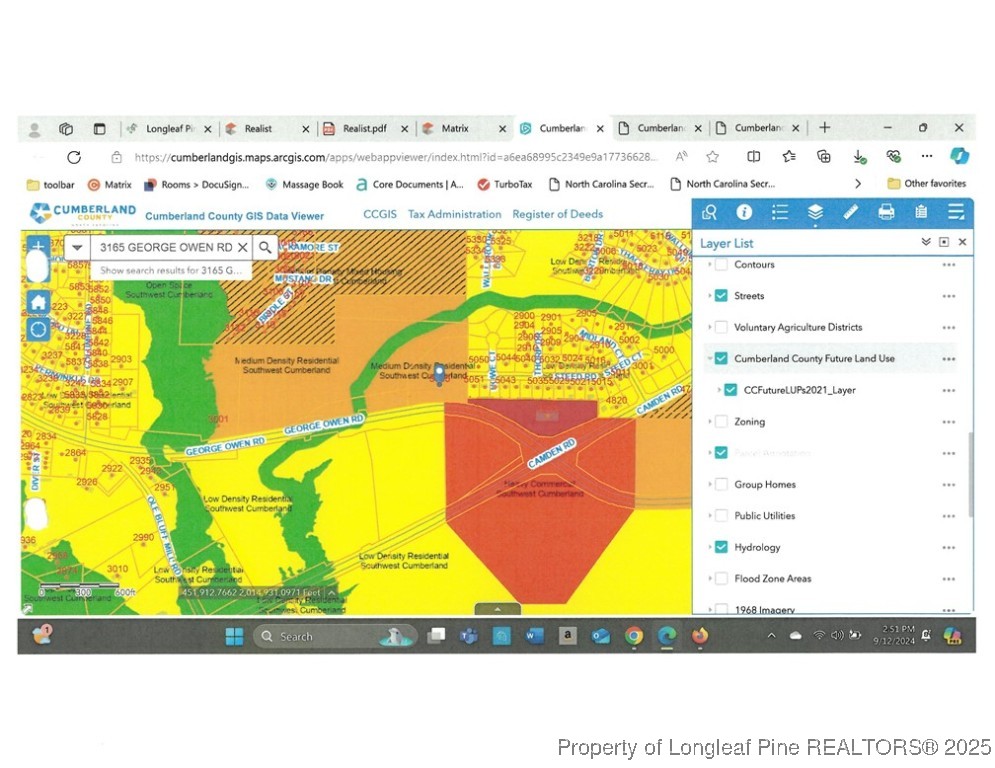Open the search source dropdown arrow
Screen dimensions: 995x768
pos(77,247)
